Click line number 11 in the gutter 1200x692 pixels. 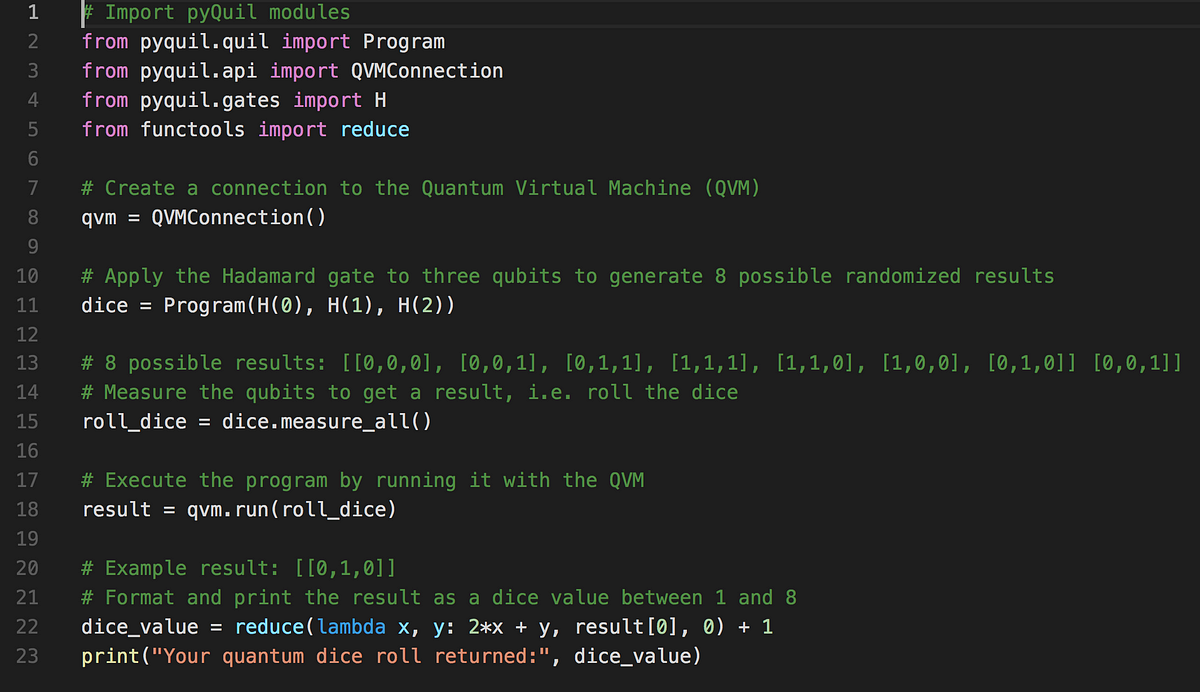[x=27, y=305]
